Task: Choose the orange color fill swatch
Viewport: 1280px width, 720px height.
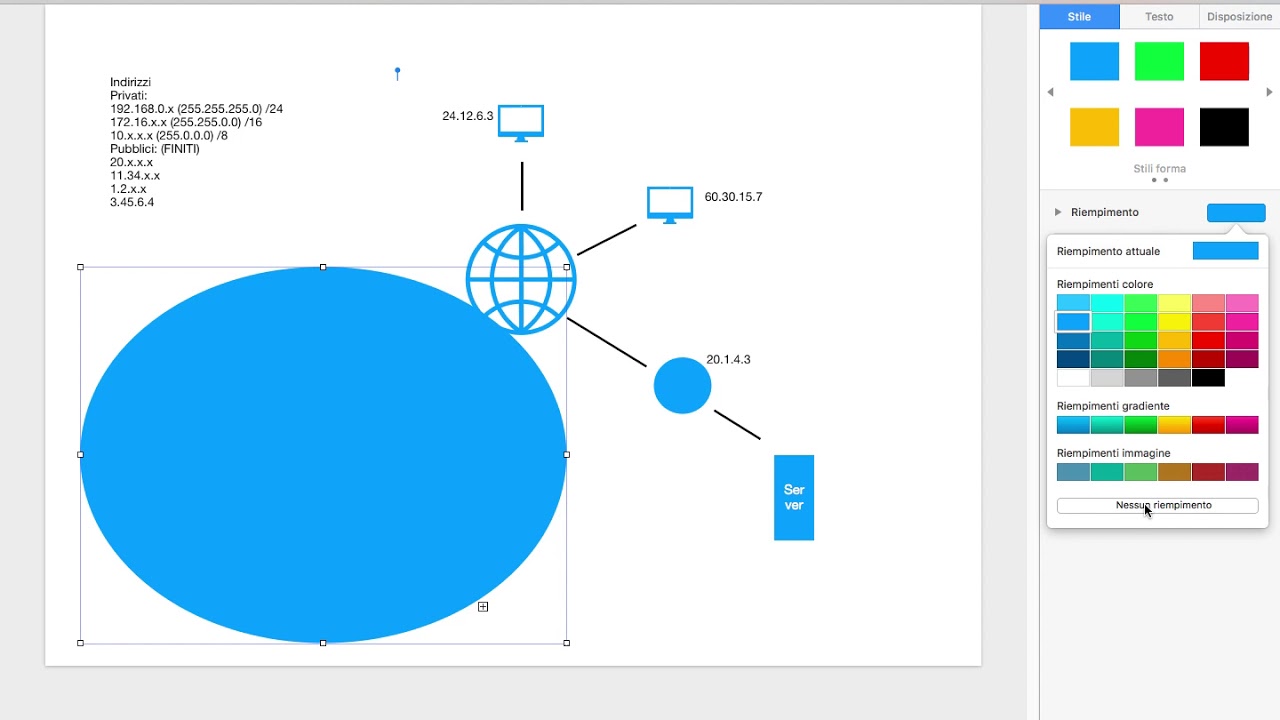Action: pyautogui.click(x=1175, y=359)
